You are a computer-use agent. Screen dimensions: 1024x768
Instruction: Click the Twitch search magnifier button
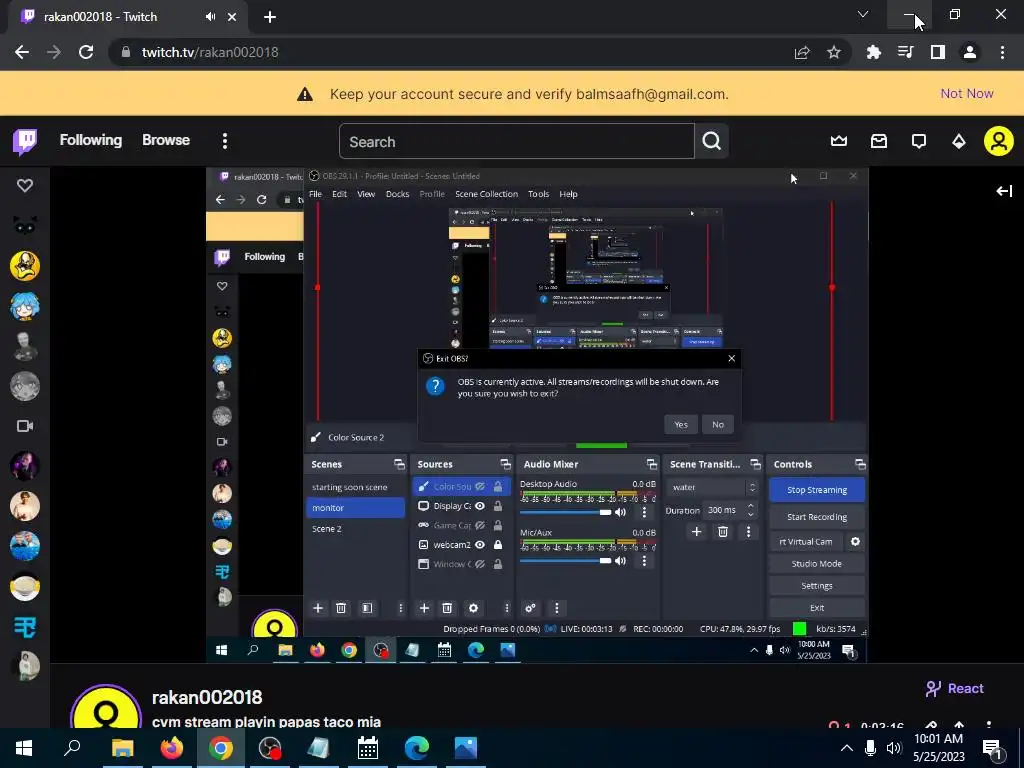pos(712,141)
